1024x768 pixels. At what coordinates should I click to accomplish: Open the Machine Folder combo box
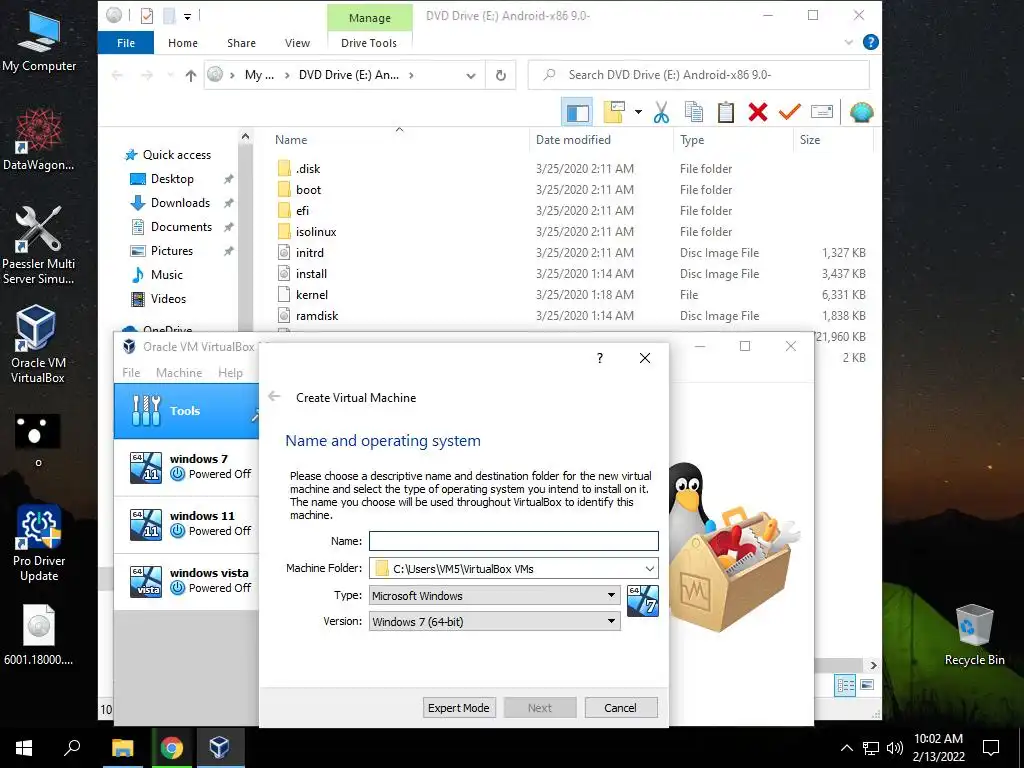pyautogui.click(x=513, y=568)
